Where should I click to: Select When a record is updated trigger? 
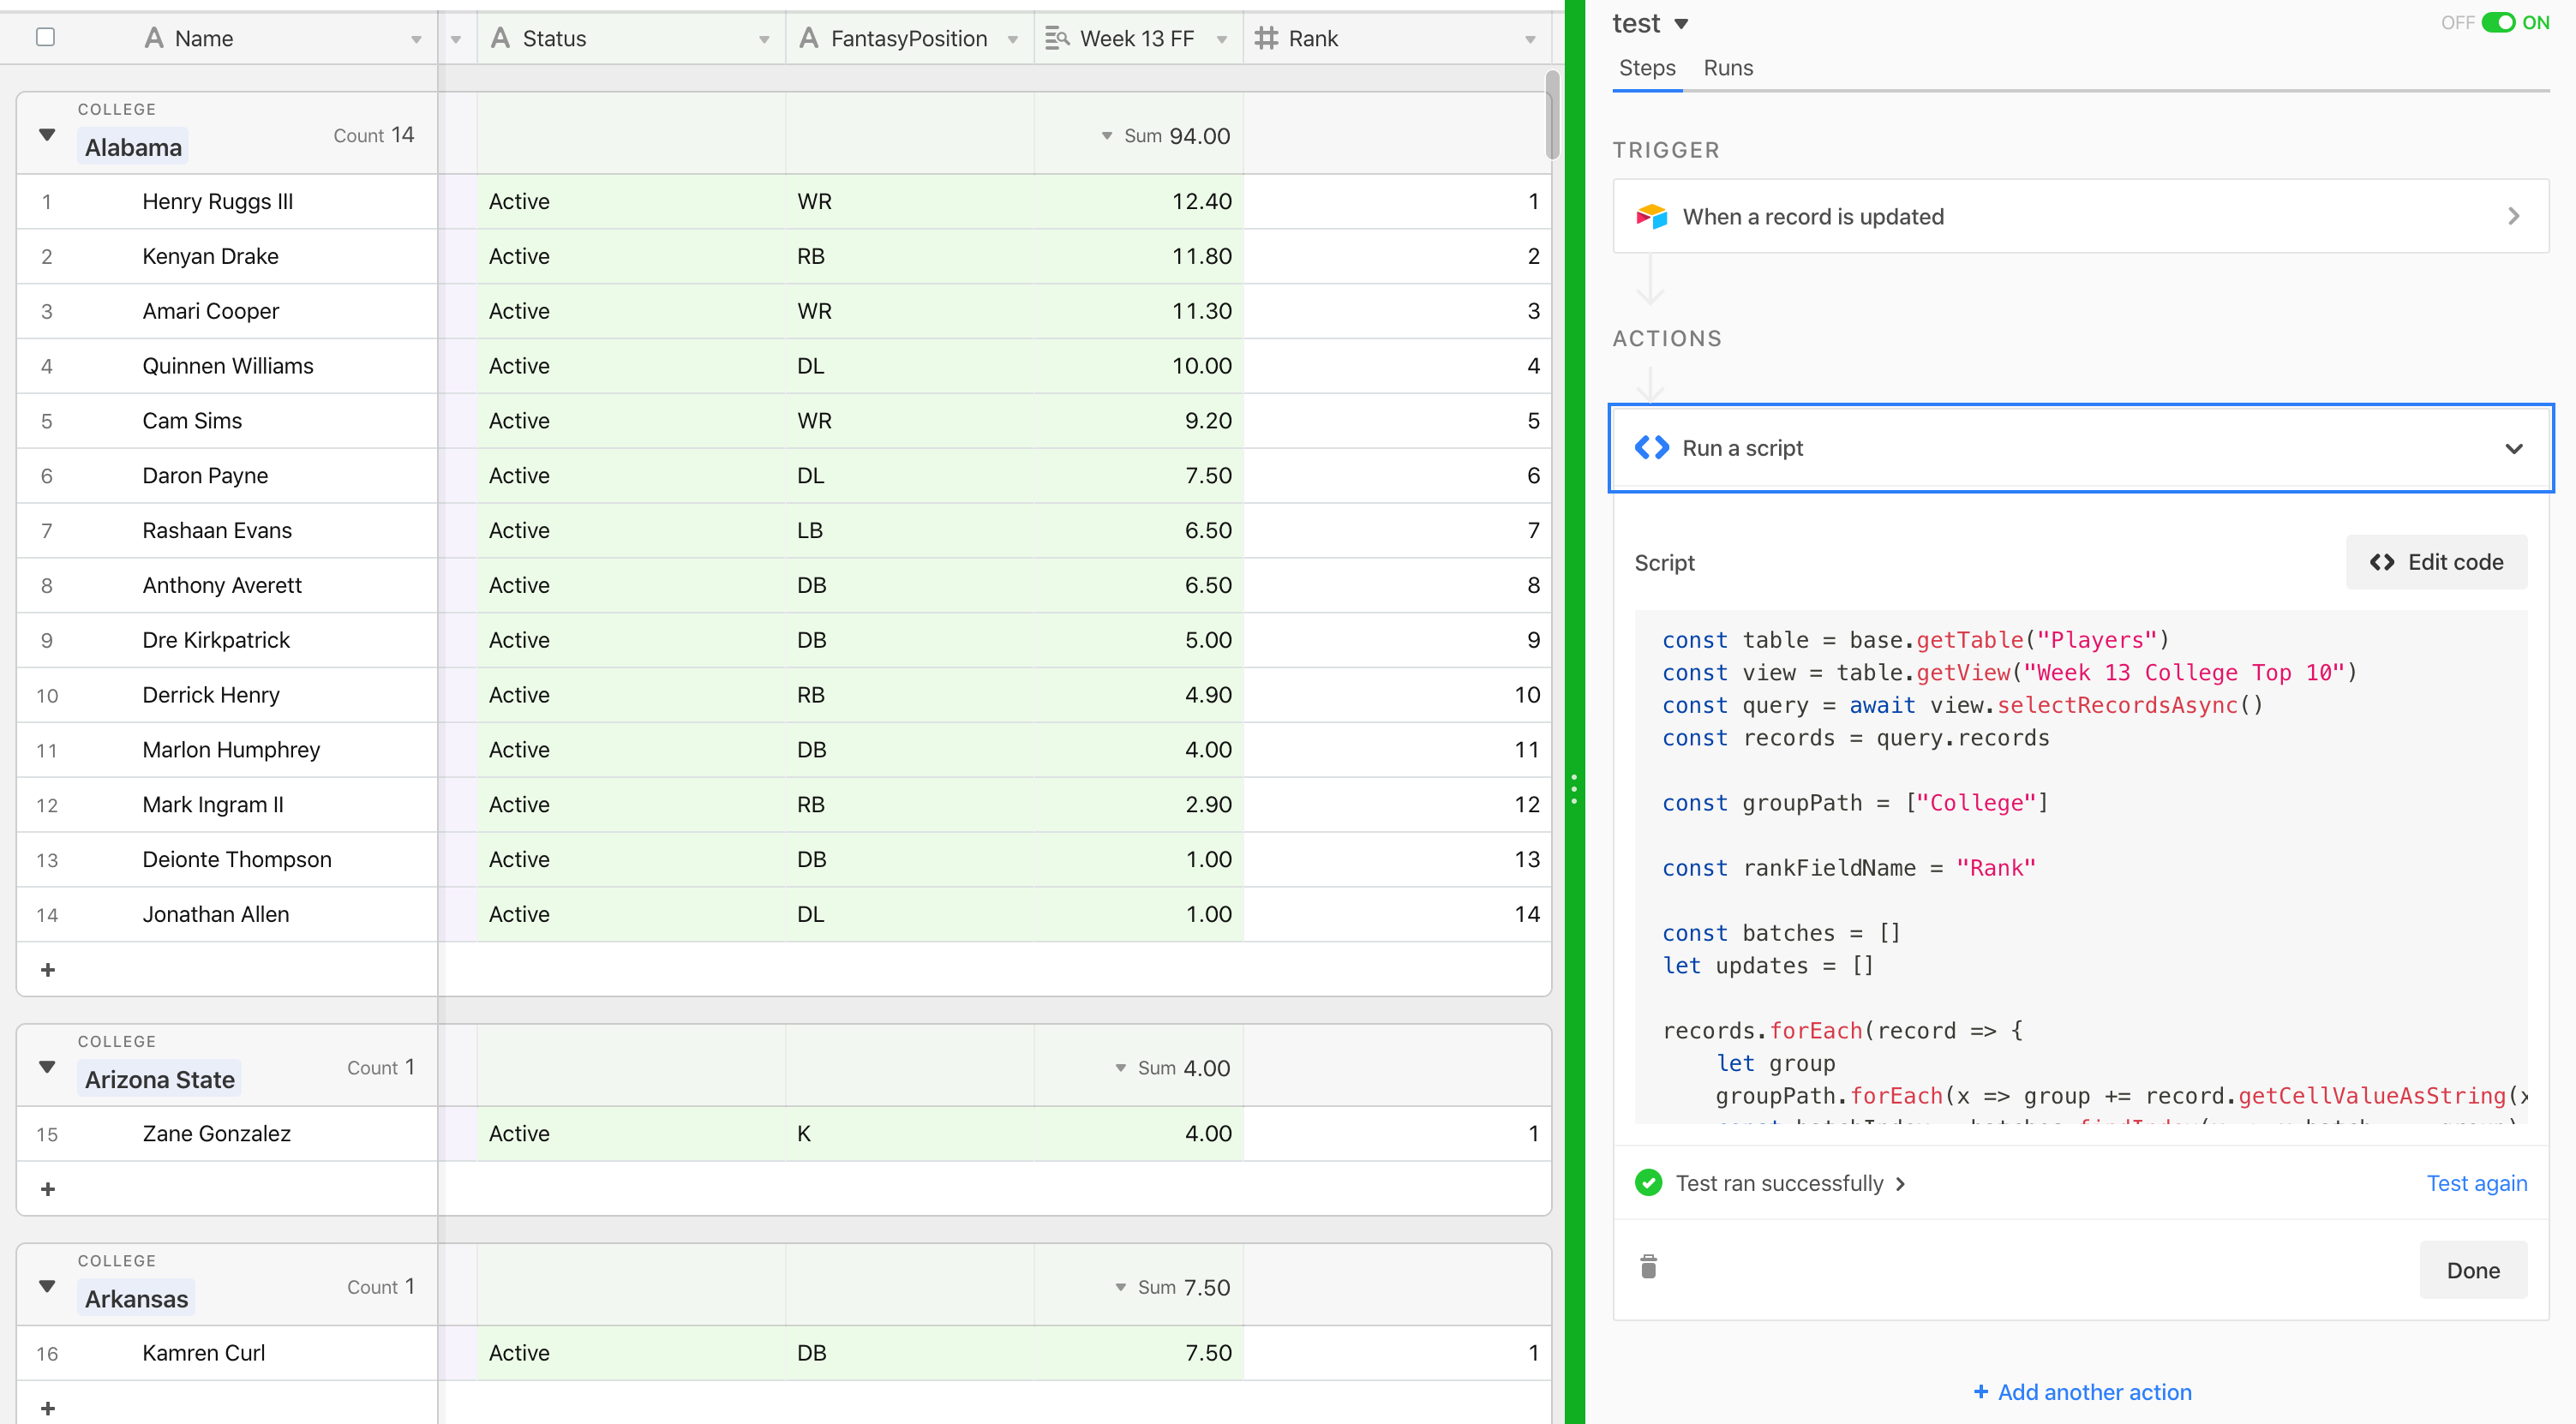point(2080,216)
